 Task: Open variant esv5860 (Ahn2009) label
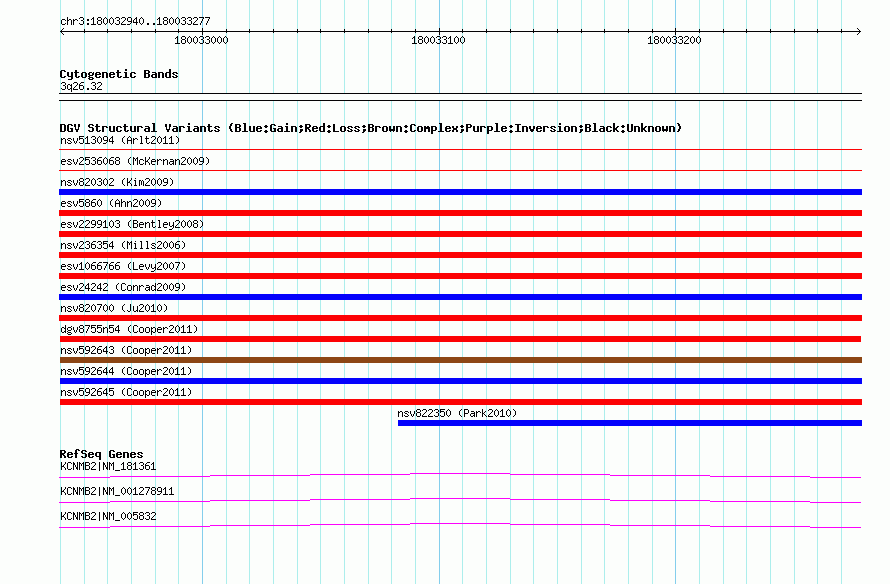tap(111, 203)
